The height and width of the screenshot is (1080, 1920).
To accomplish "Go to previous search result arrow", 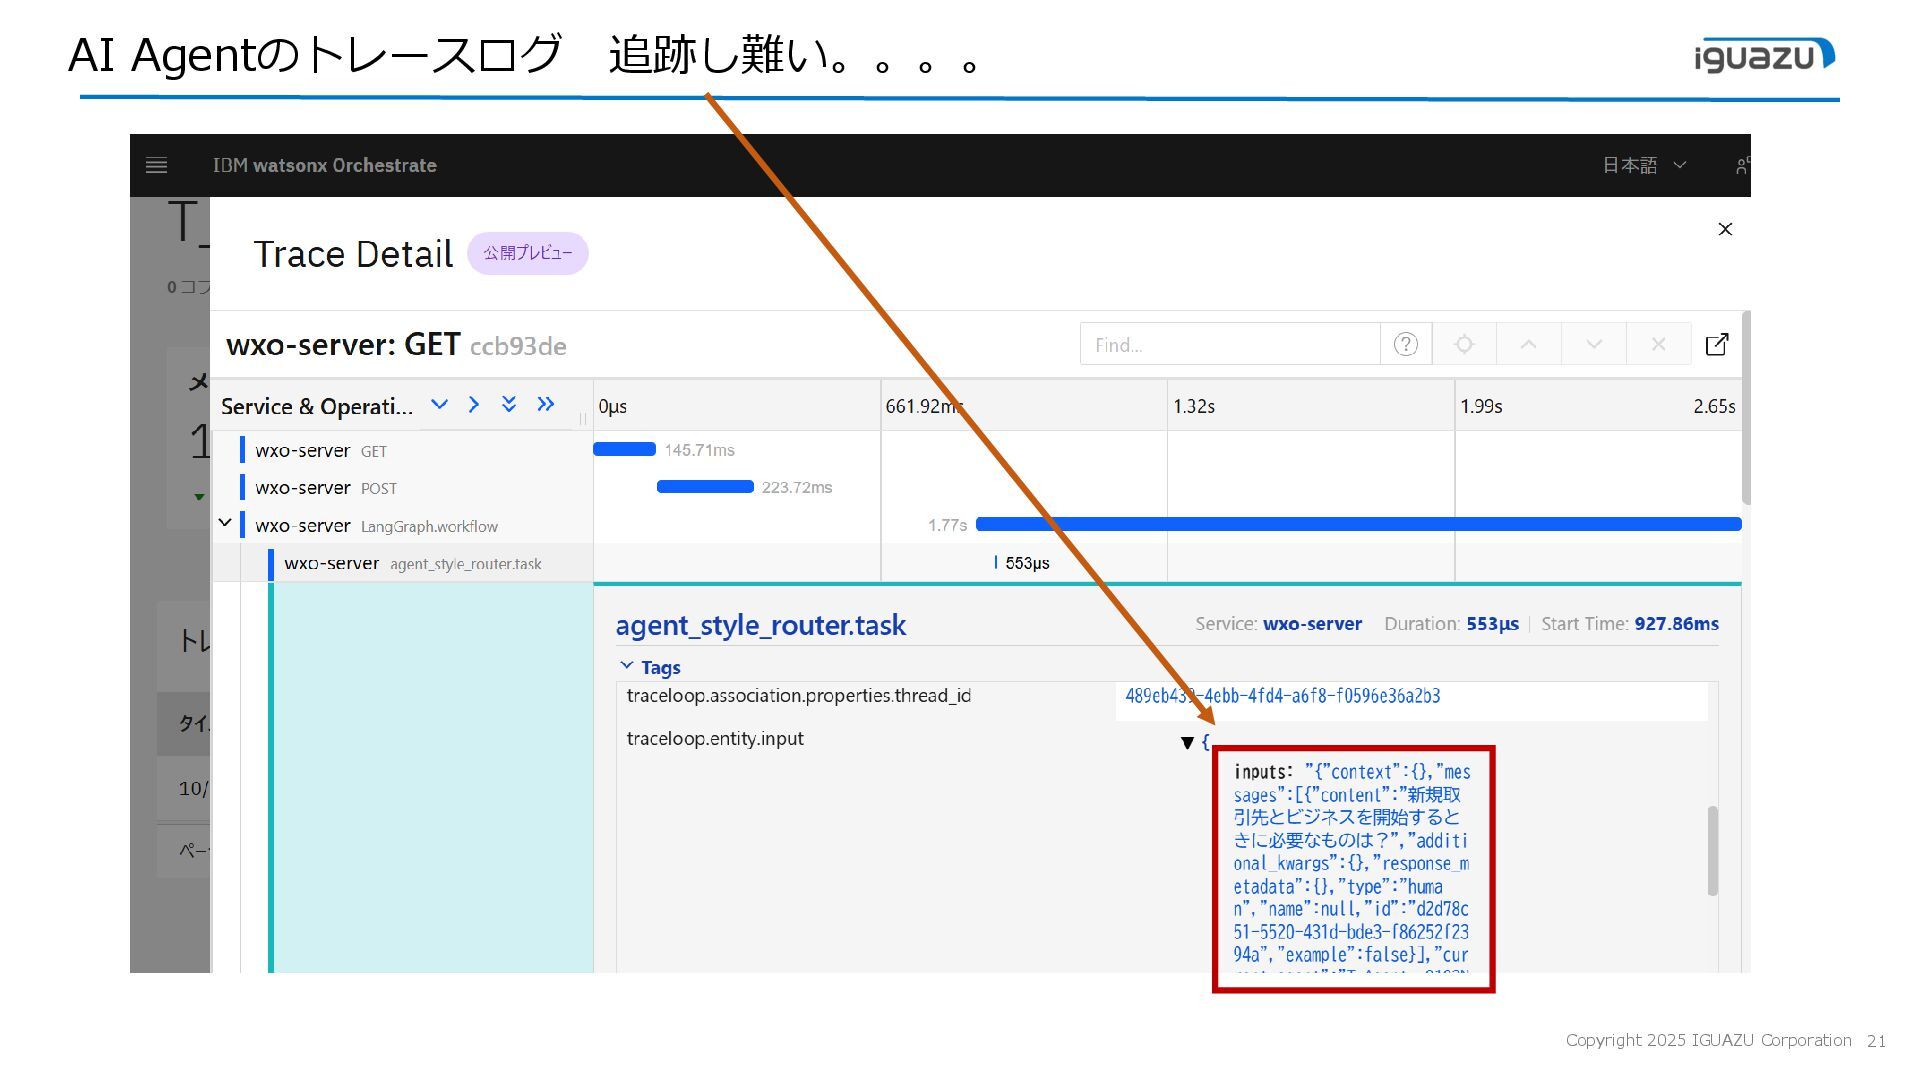I will click(x=1528, y=344).
